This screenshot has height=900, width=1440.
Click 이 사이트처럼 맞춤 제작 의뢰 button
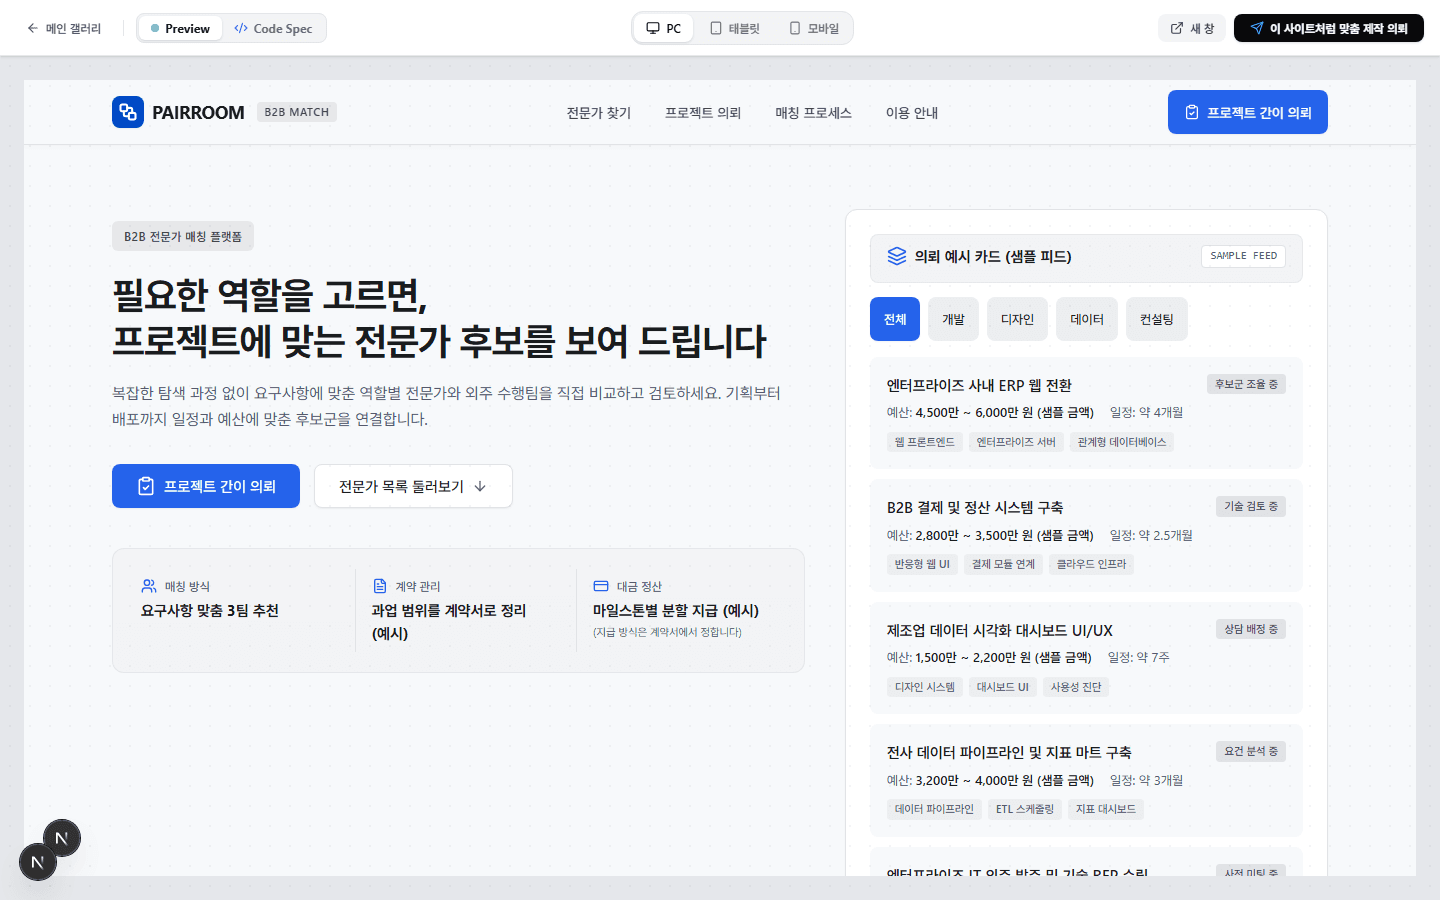tap(1329, 28)
